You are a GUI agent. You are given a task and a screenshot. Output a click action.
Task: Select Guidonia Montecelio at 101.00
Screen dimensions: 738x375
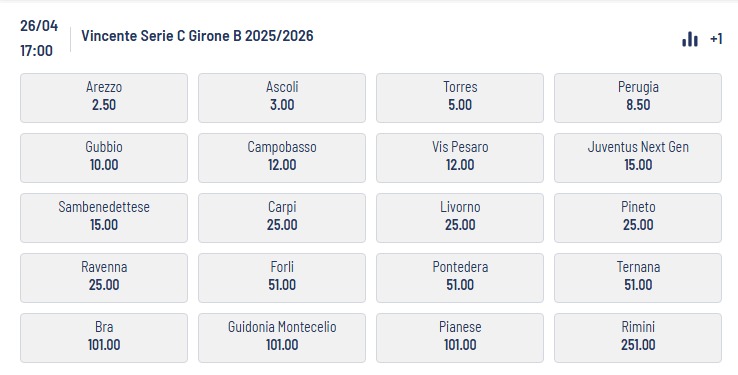[282, 338]
